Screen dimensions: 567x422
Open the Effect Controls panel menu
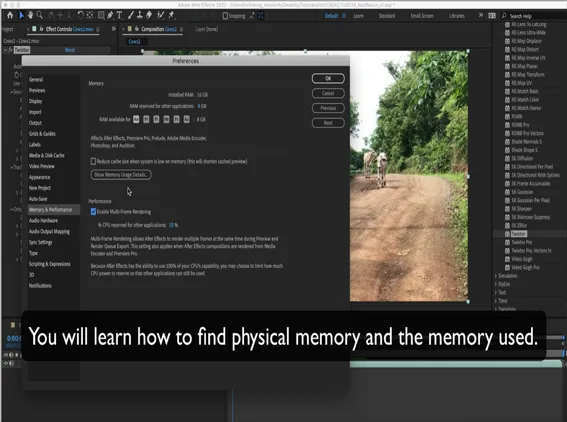pos(98,29)
